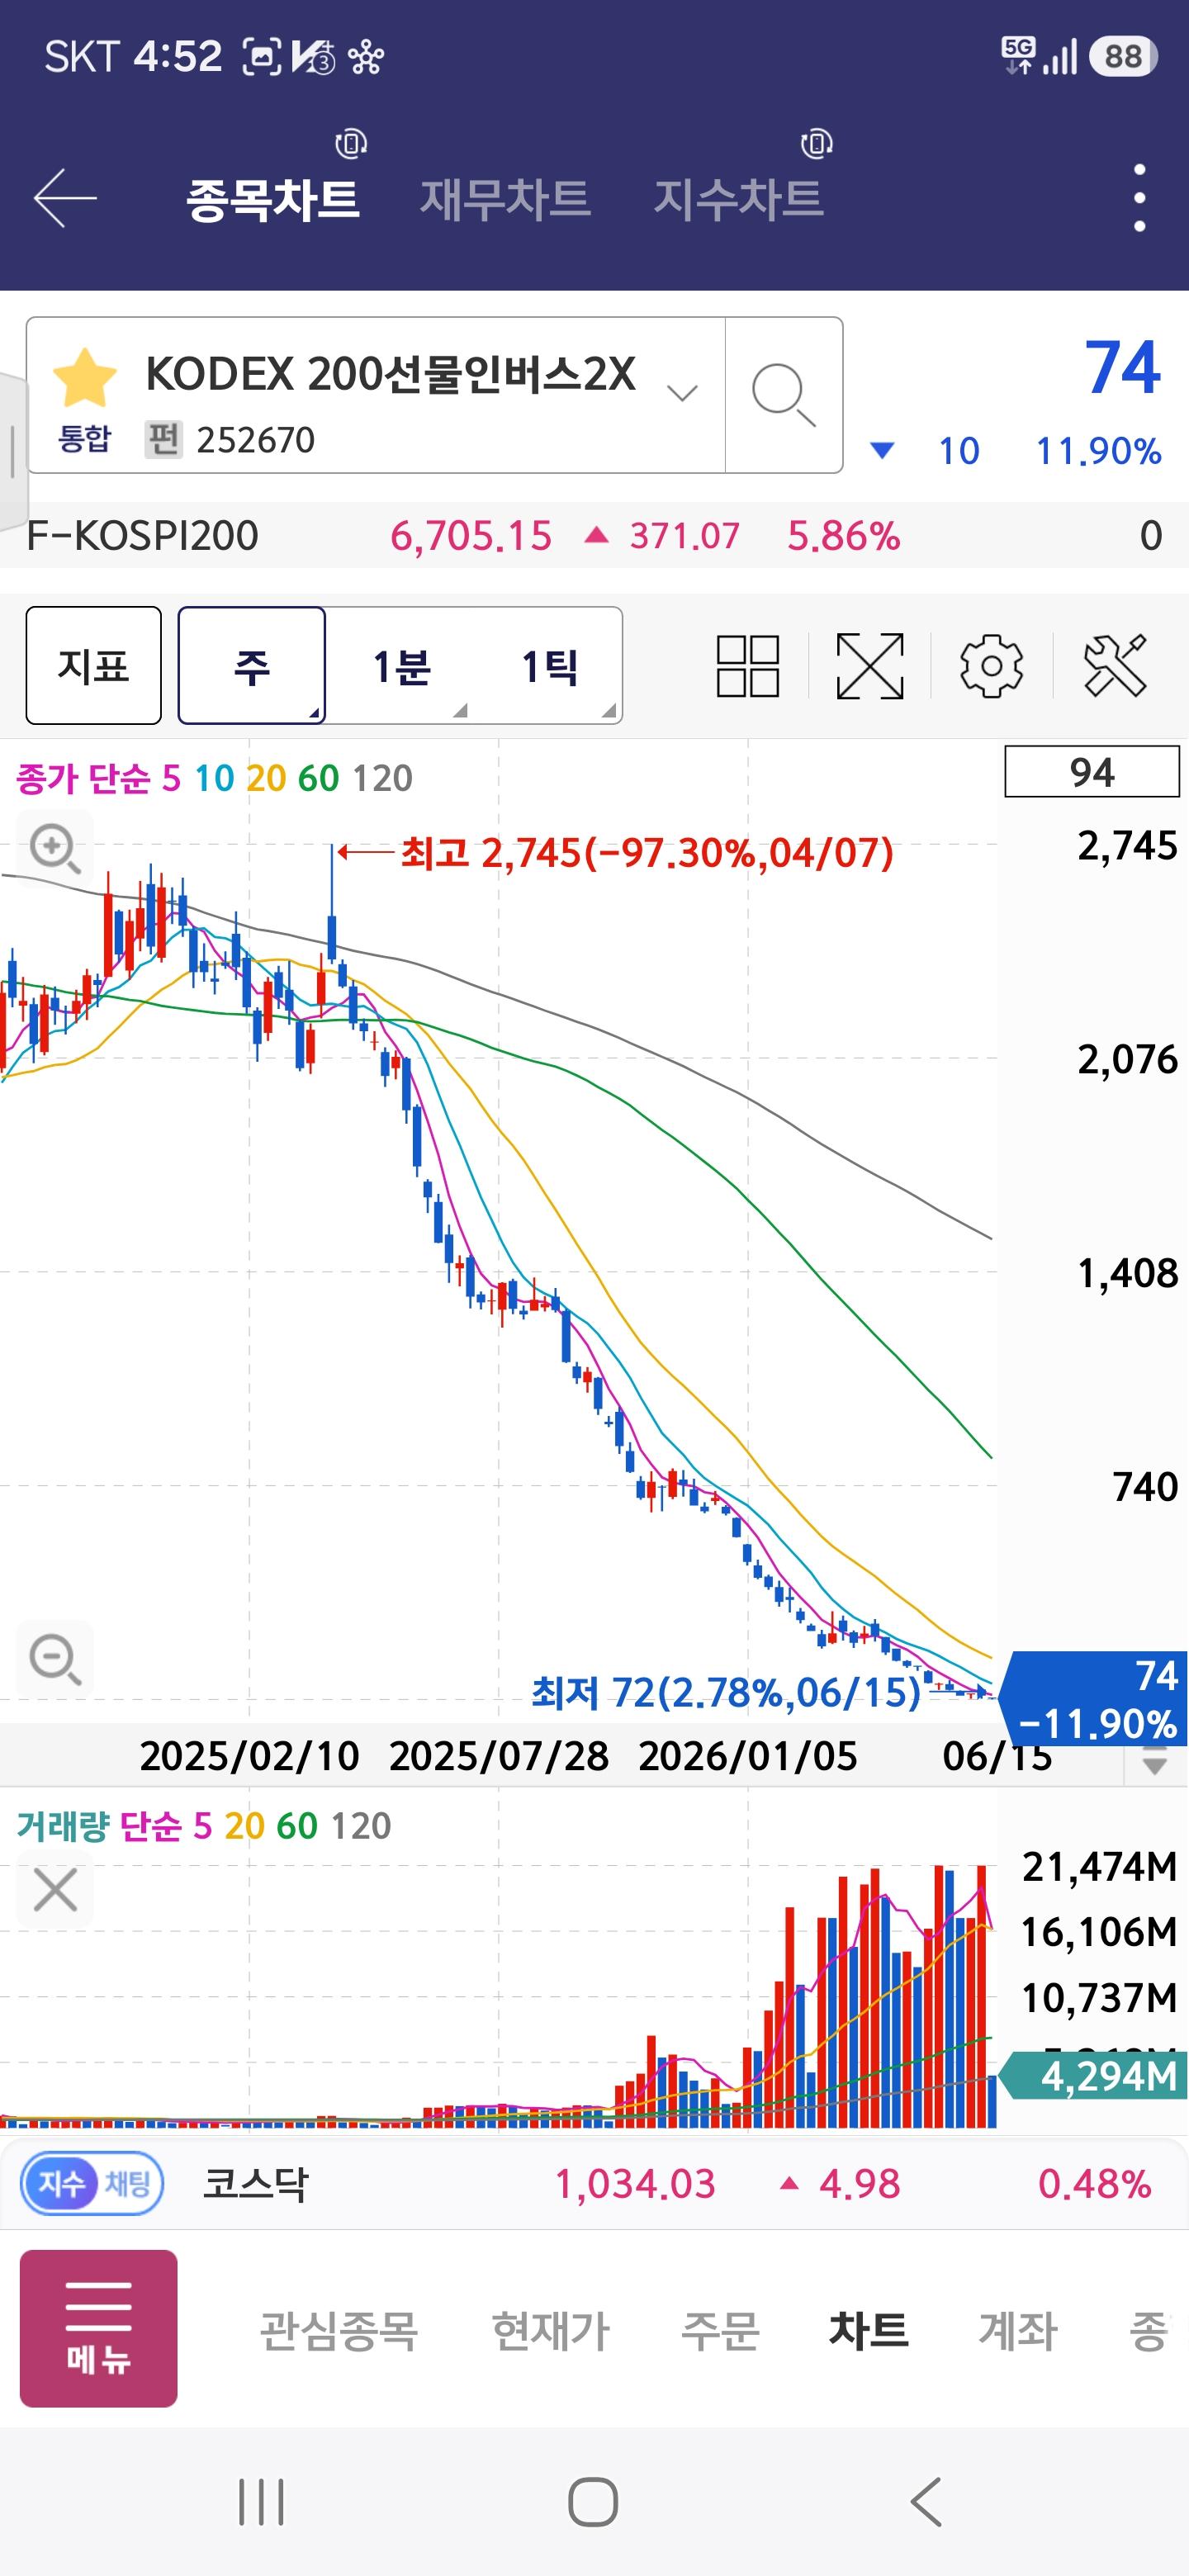The width and height of the screenshot is (1189, 2576).
Task: Zoom out the chart with minus magnifier
Action: click(55, 1660)
